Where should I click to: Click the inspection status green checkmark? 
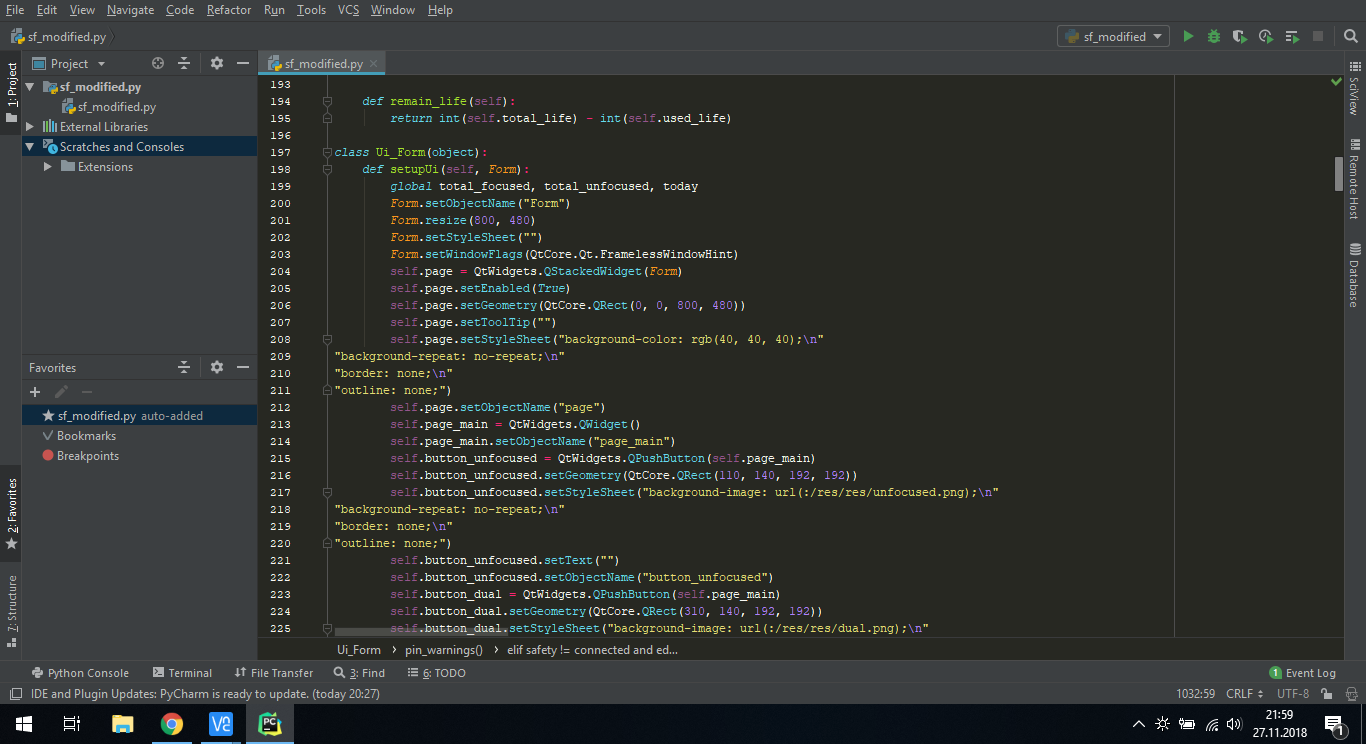(x=1337, y=81)
